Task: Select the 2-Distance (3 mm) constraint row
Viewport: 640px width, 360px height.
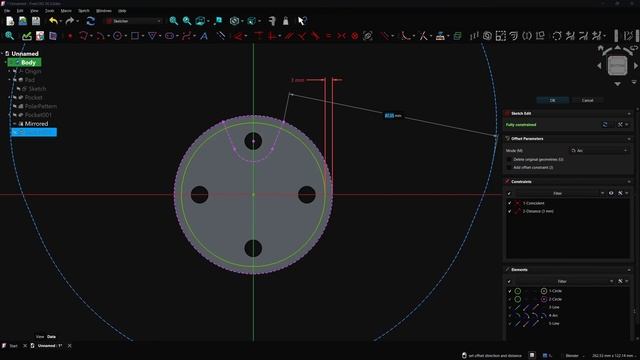Action: [567, 211]
